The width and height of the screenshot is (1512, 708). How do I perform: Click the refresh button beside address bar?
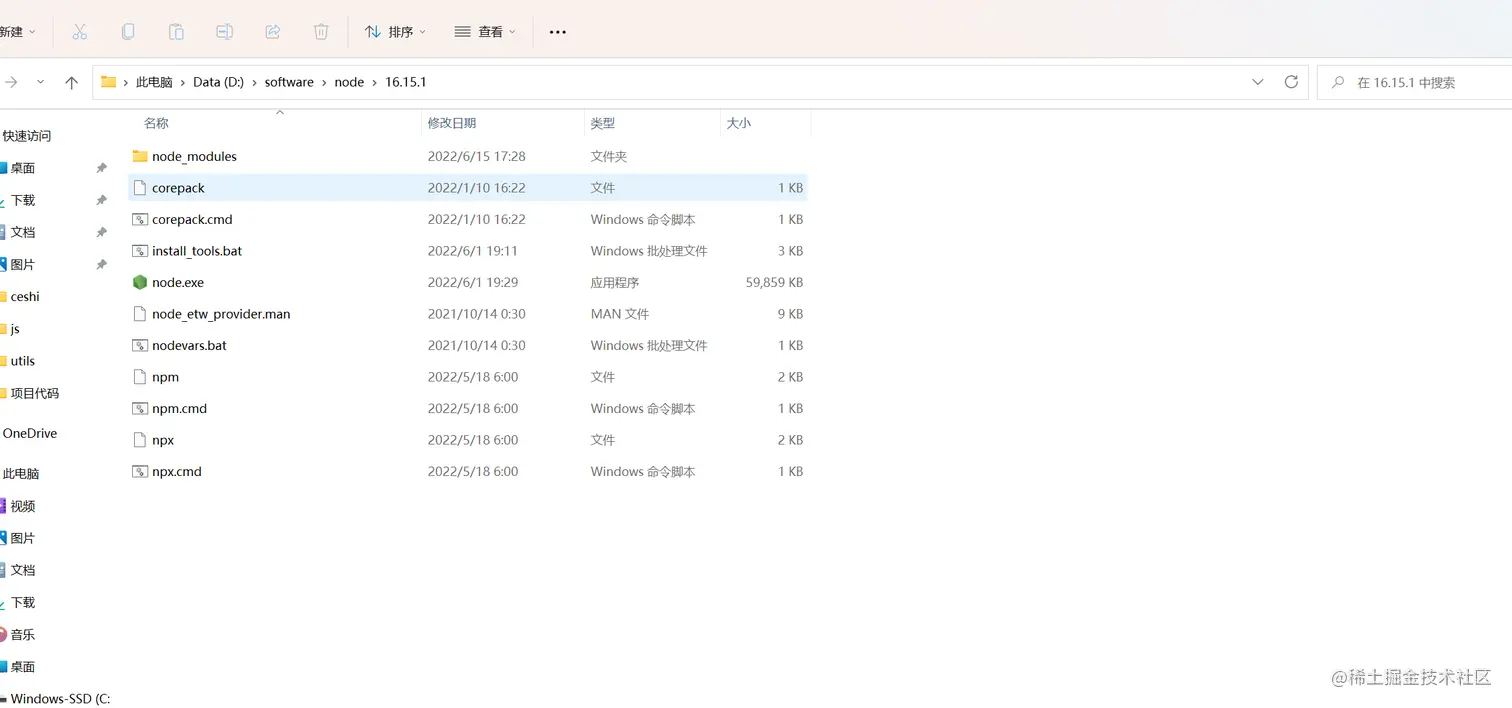point(1291,82)
